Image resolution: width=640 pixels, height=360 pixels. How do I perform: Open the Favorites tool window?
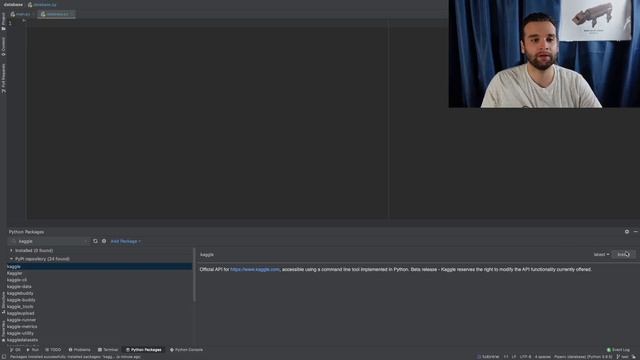3,331
